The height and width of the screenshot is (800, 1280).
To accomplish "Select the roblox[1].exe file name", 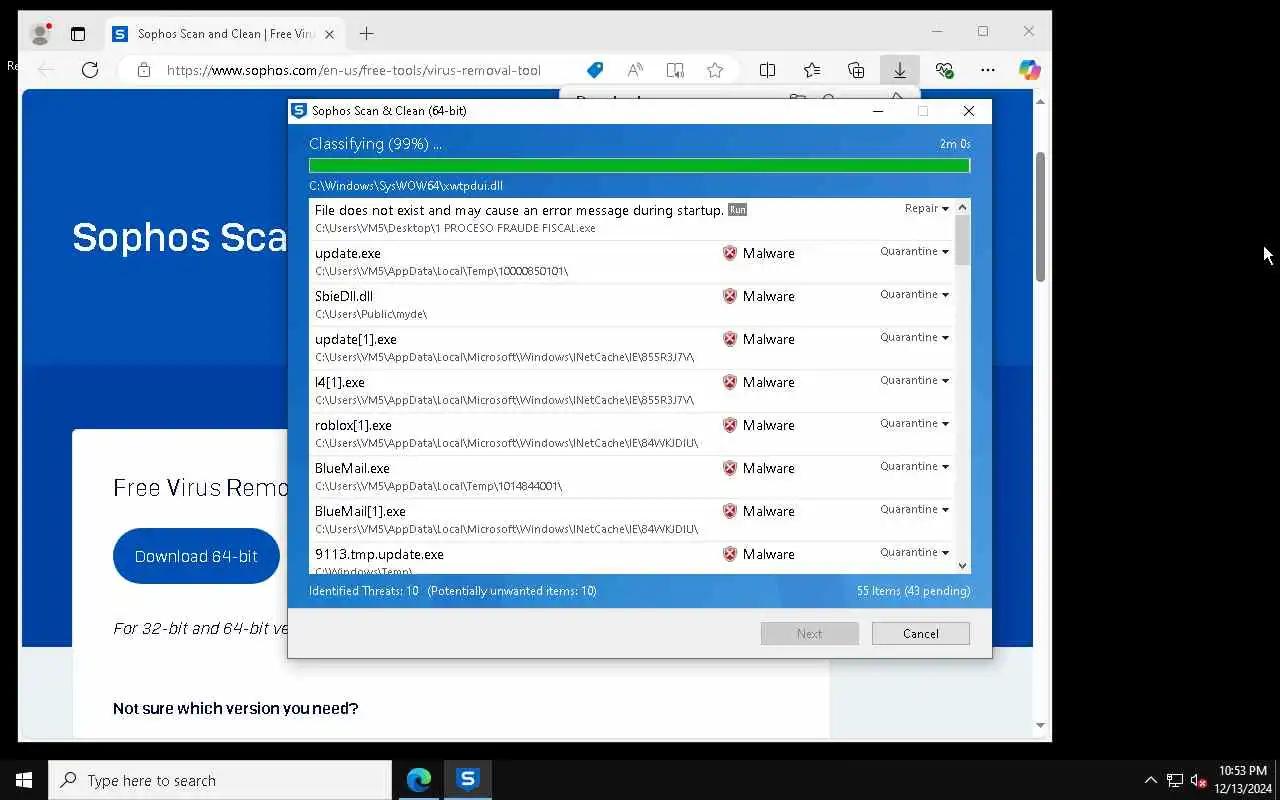I will (x=353, y=425).
